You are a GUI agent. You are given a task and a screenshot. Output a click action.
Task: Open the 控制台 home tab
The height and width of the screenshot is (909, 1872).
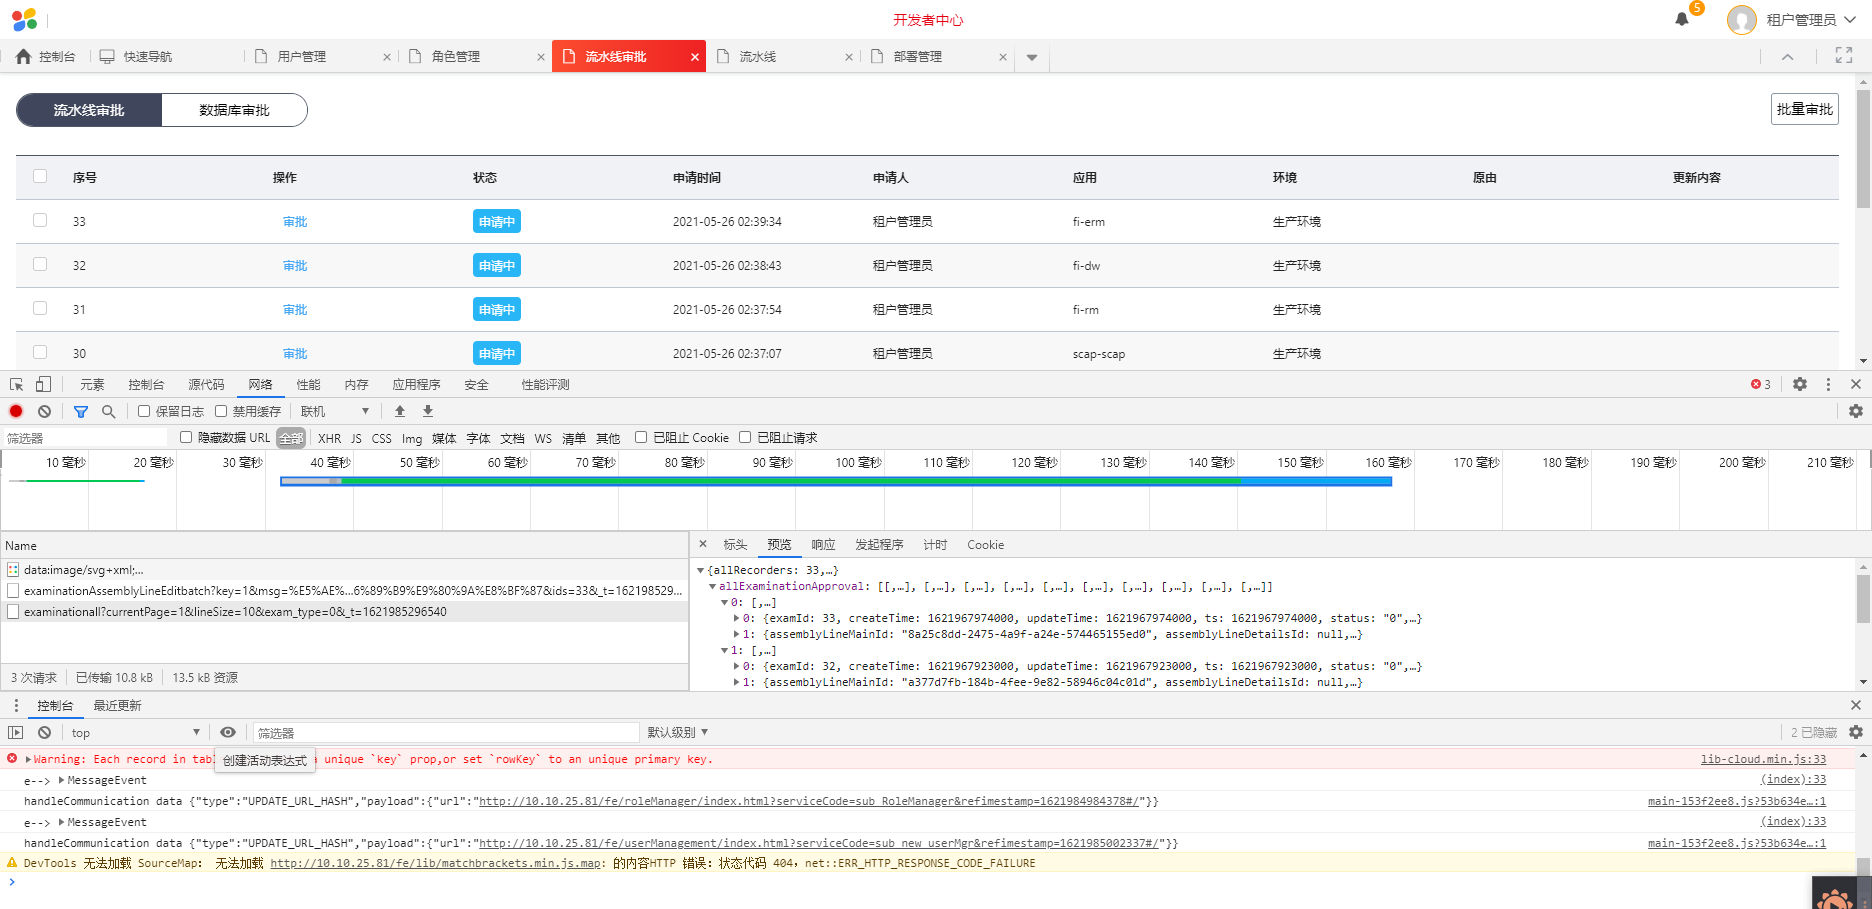click(46, 57)
